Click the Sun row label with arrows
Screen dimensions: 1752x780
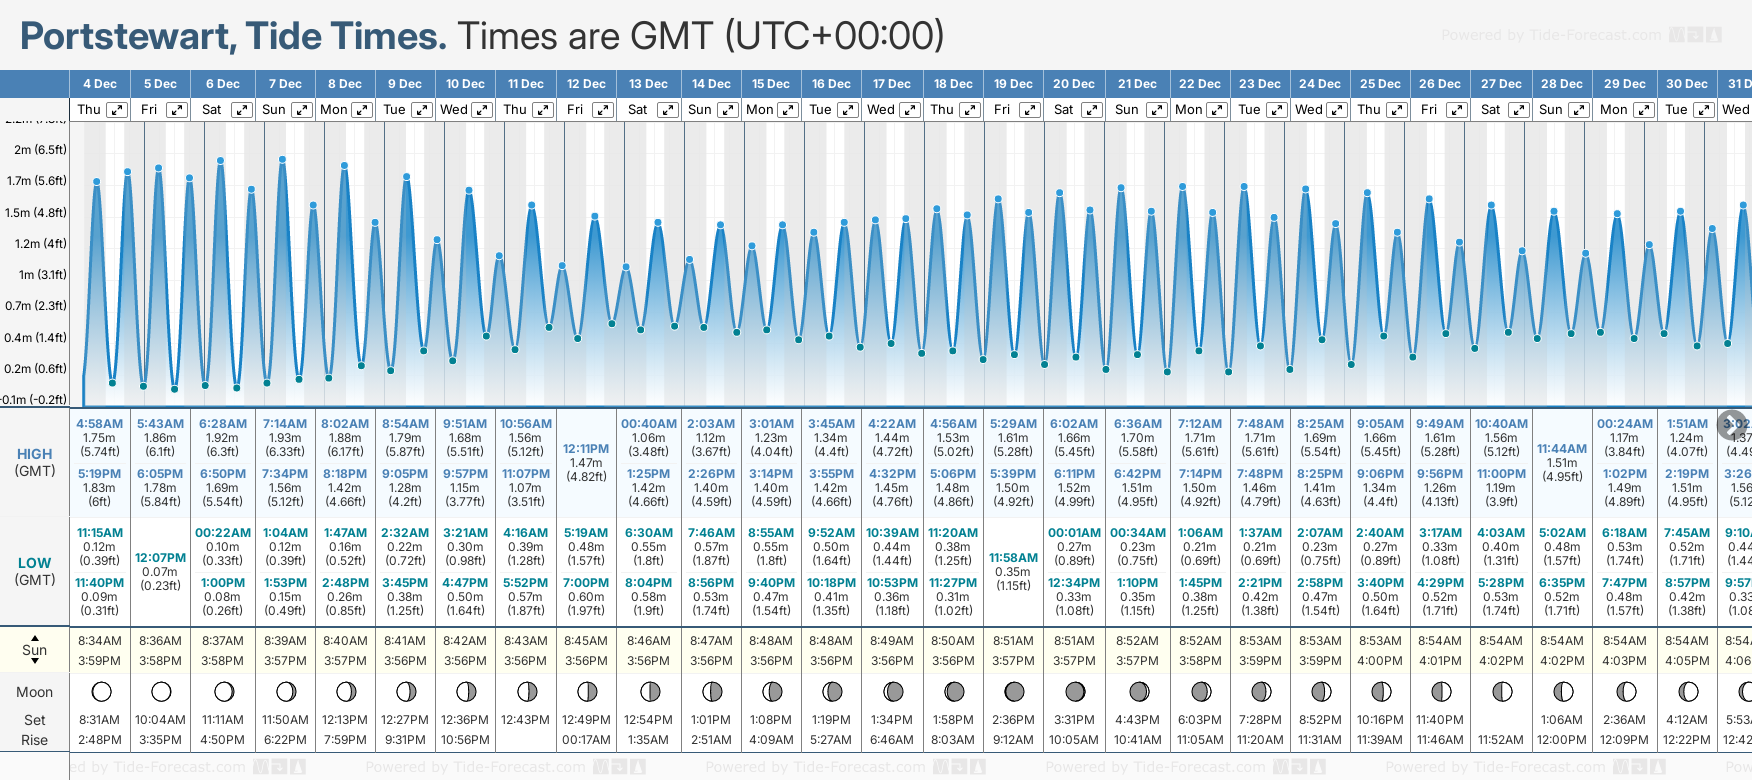pyautogui.click(x=35, y=650)
